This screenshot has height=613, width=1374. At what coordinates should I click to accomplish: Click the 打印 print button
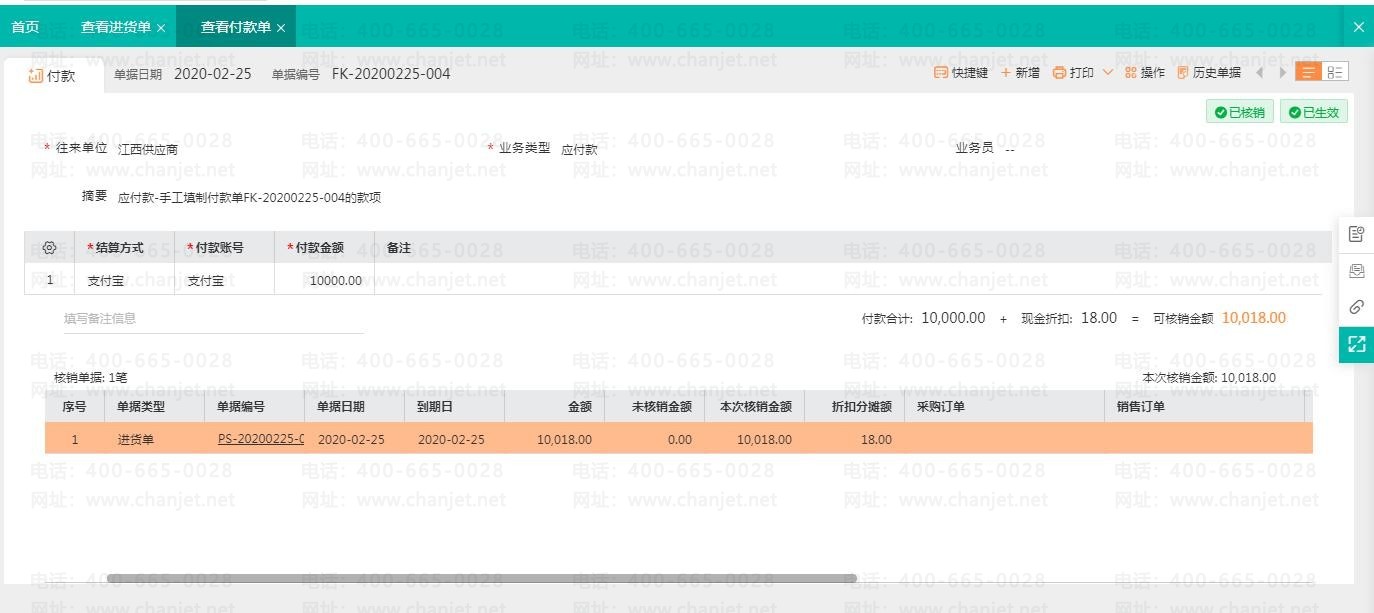point(1073,73)
